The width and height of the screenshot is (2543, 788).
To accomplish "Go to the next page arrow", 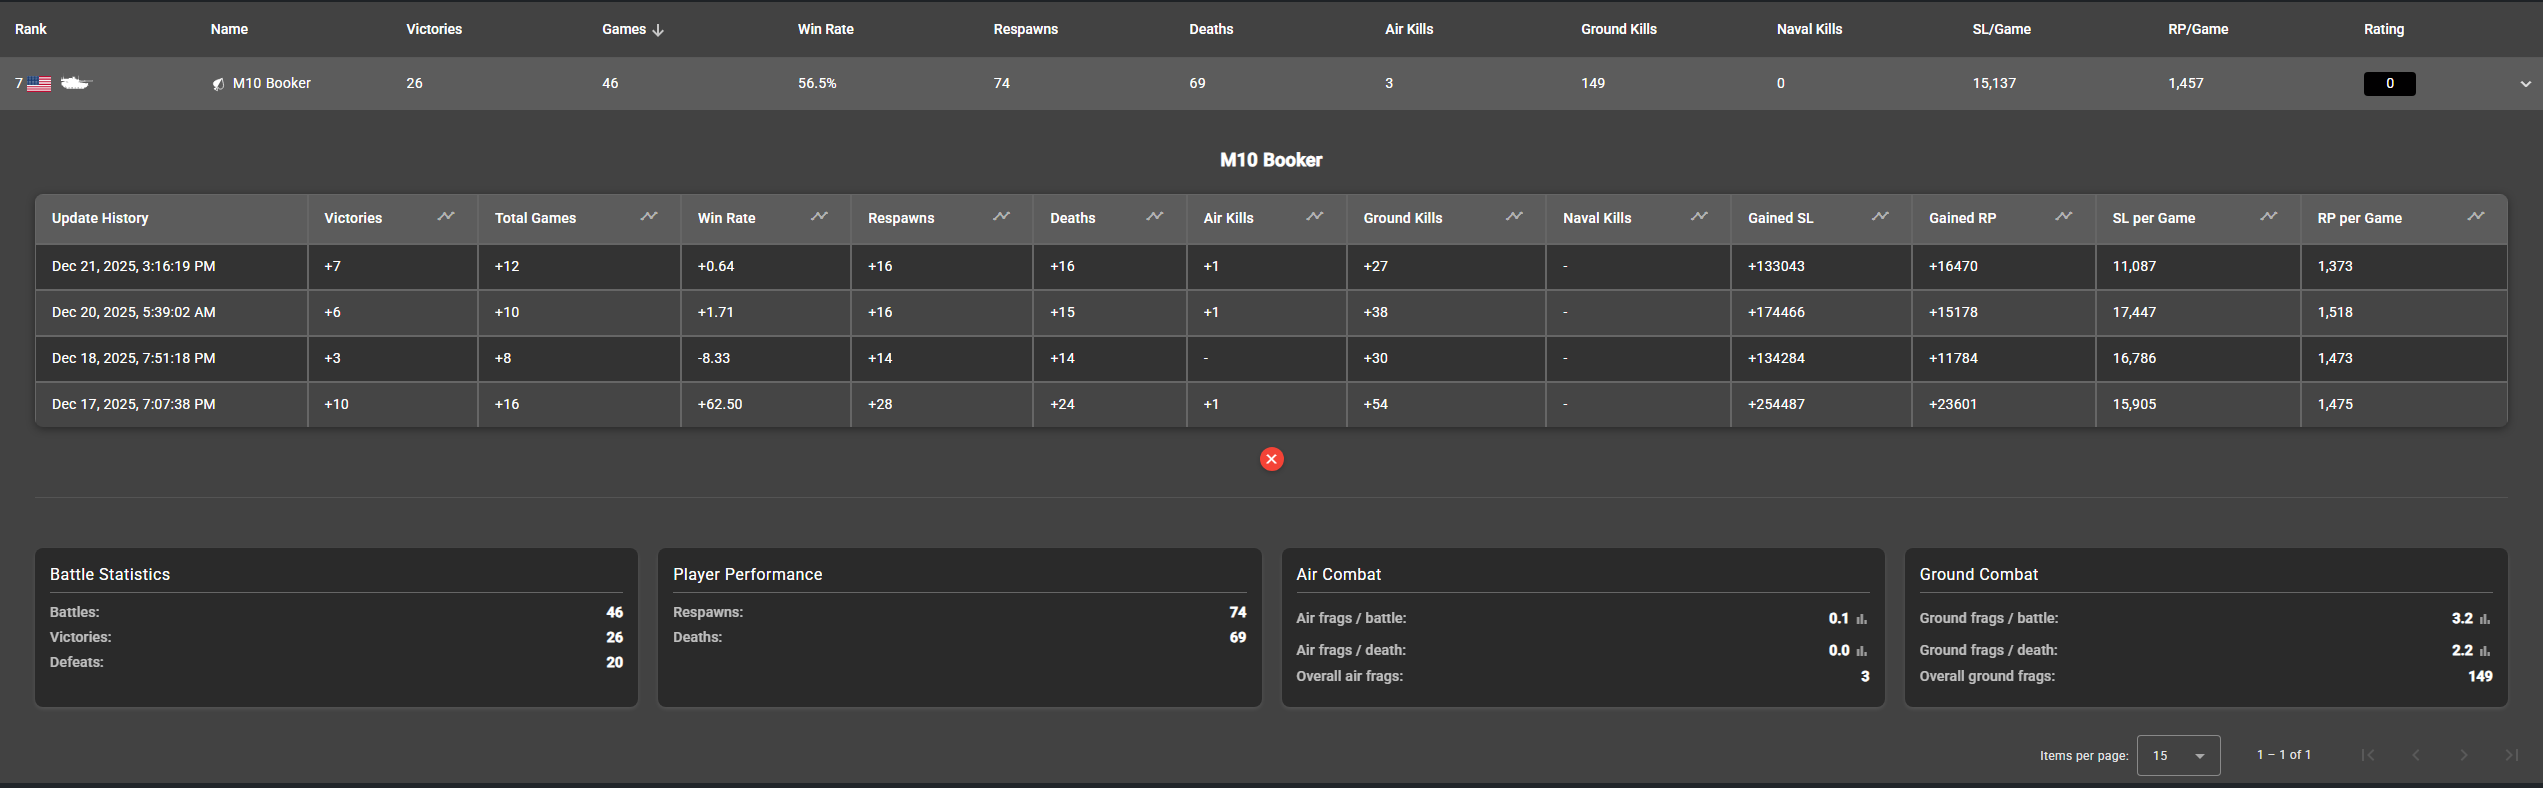I will point(2463,755).
